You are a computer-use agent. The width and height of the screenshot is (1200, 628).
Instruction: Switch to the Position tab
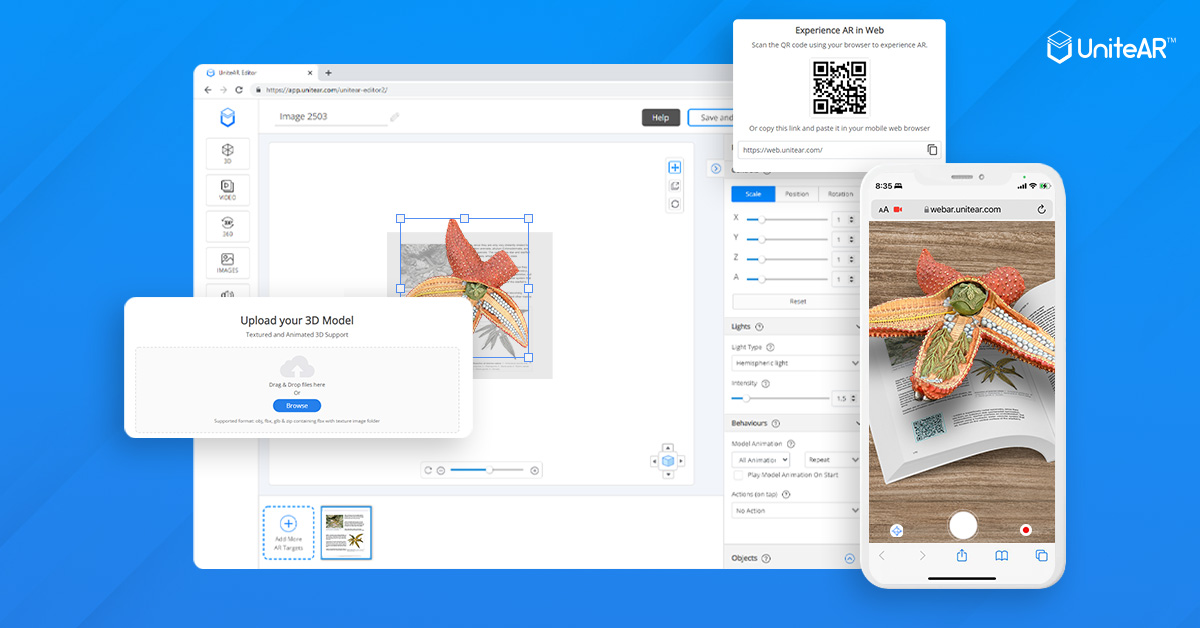point(797,194)
